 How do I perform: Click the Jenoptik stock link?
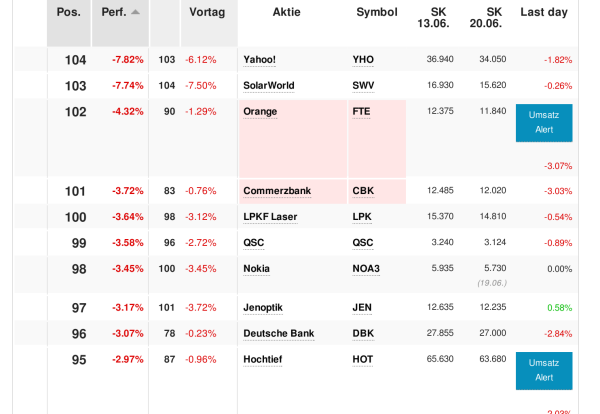[x=264, y=308]
